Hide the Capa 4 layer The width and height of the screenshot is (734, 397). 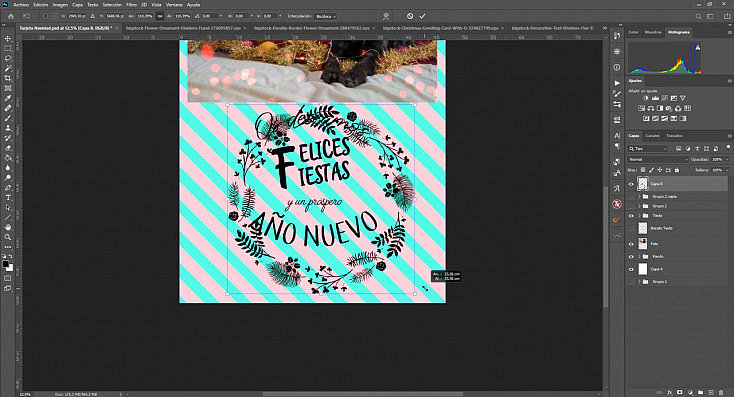(x=631, y=269)
